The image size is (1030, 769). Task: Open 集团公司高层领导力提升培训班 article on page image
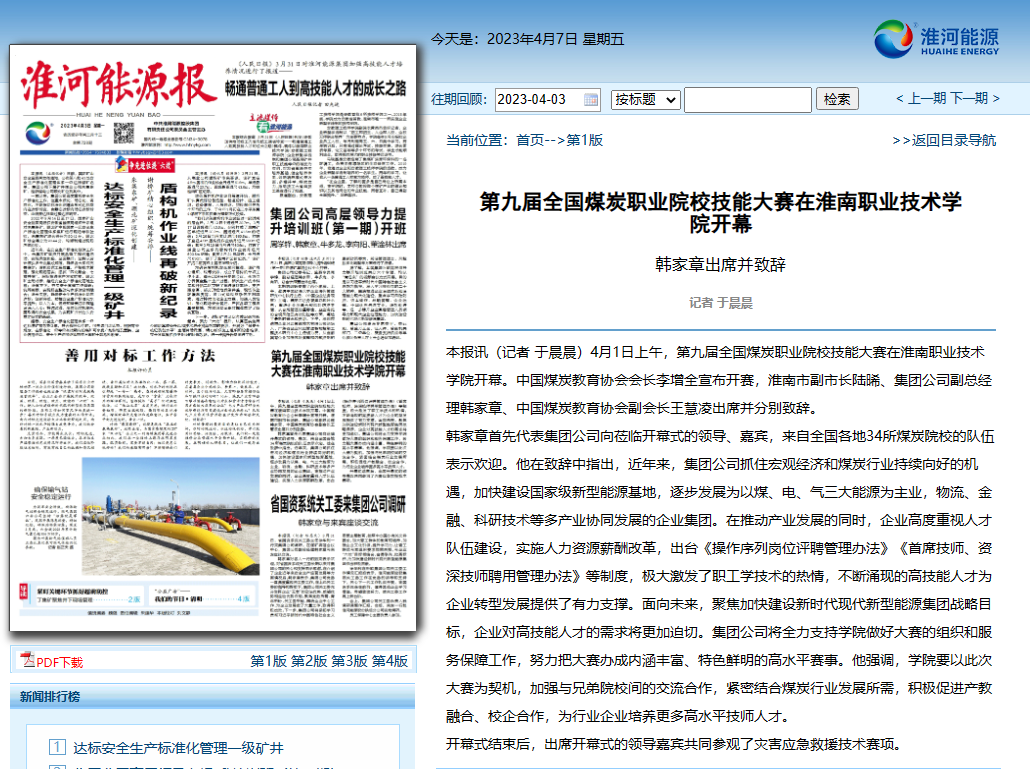pyautogui.click(x=338, y=221)
